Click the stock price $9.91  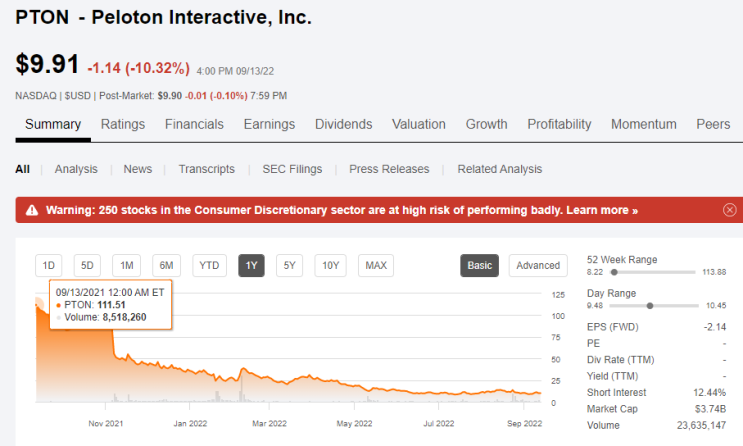(47, 64)
